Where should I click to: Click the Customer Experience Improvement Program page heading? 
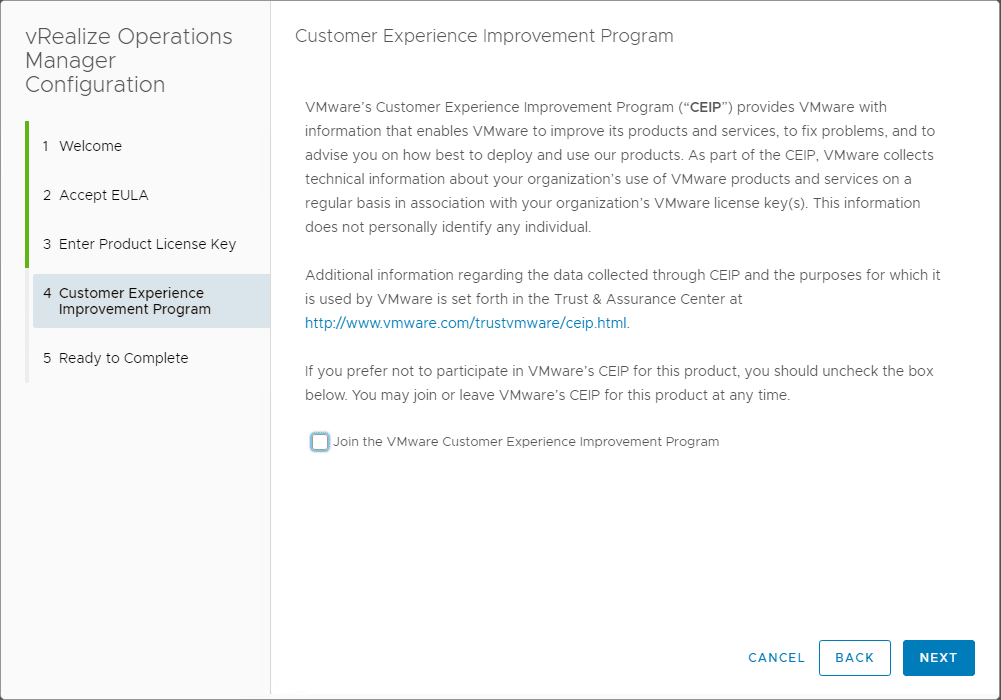(x=484, y=36)
